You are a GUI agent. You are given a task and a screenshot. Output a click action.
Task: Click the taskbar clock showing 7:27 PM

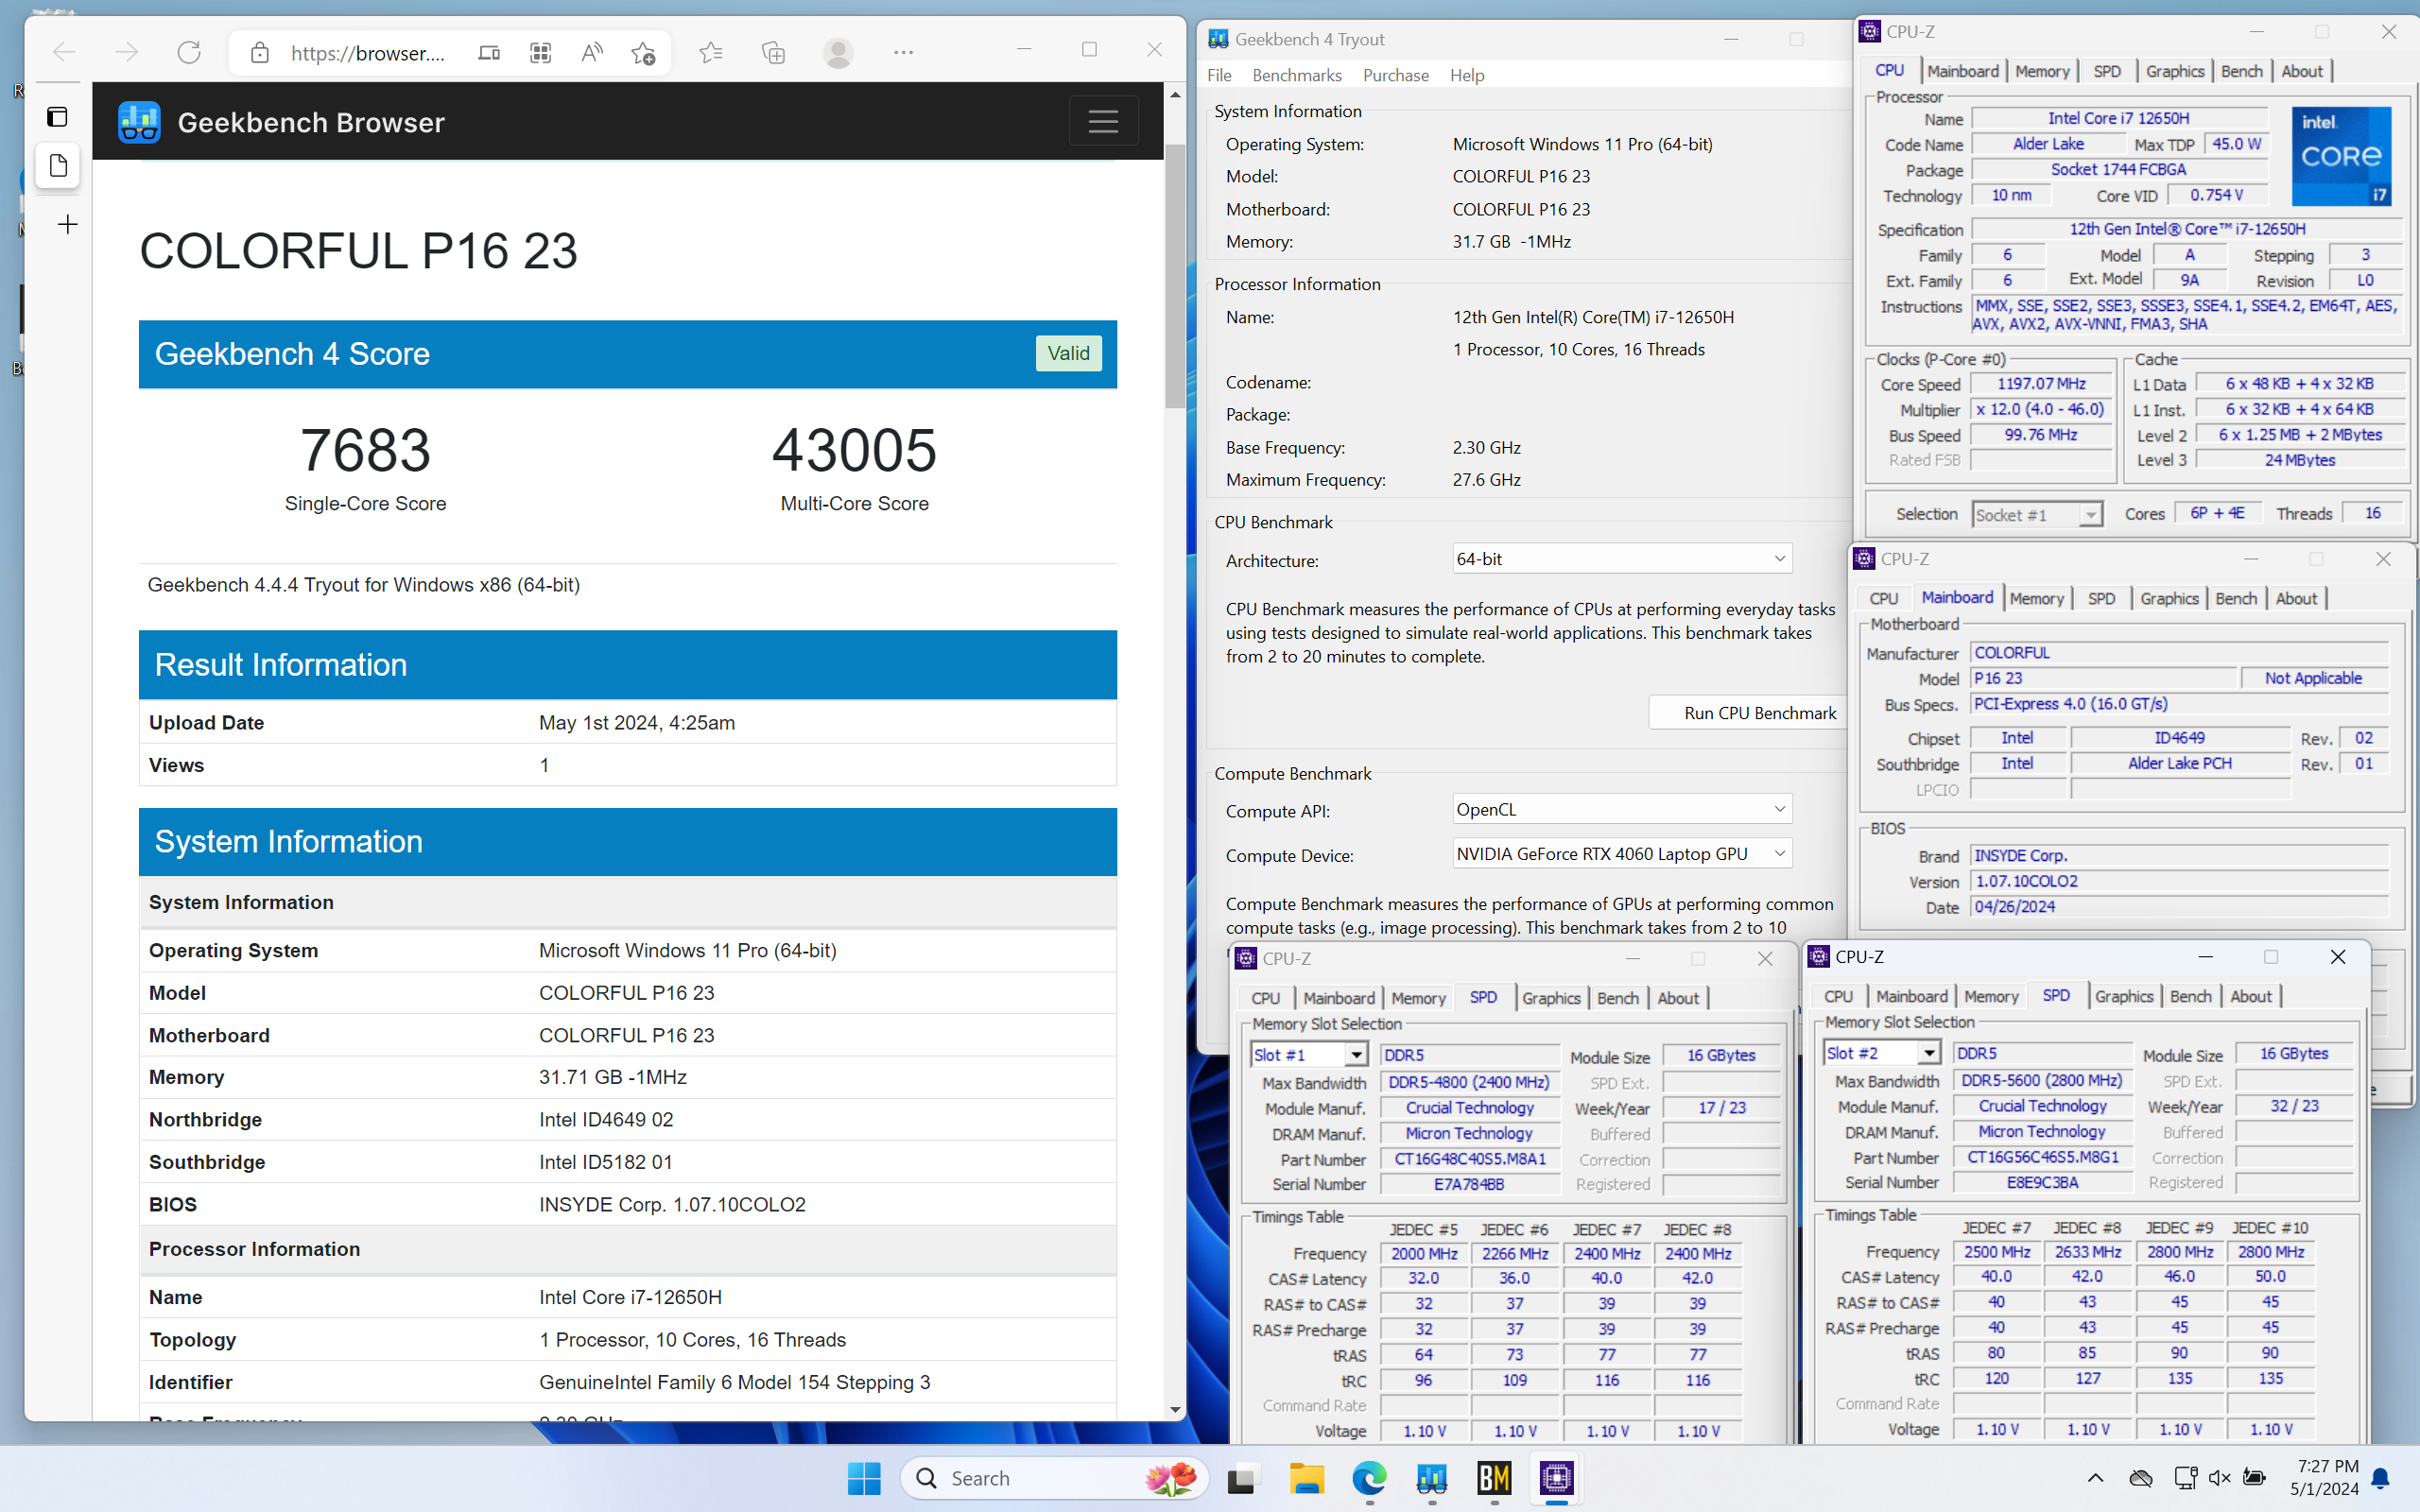[x=2324, y=1478]
